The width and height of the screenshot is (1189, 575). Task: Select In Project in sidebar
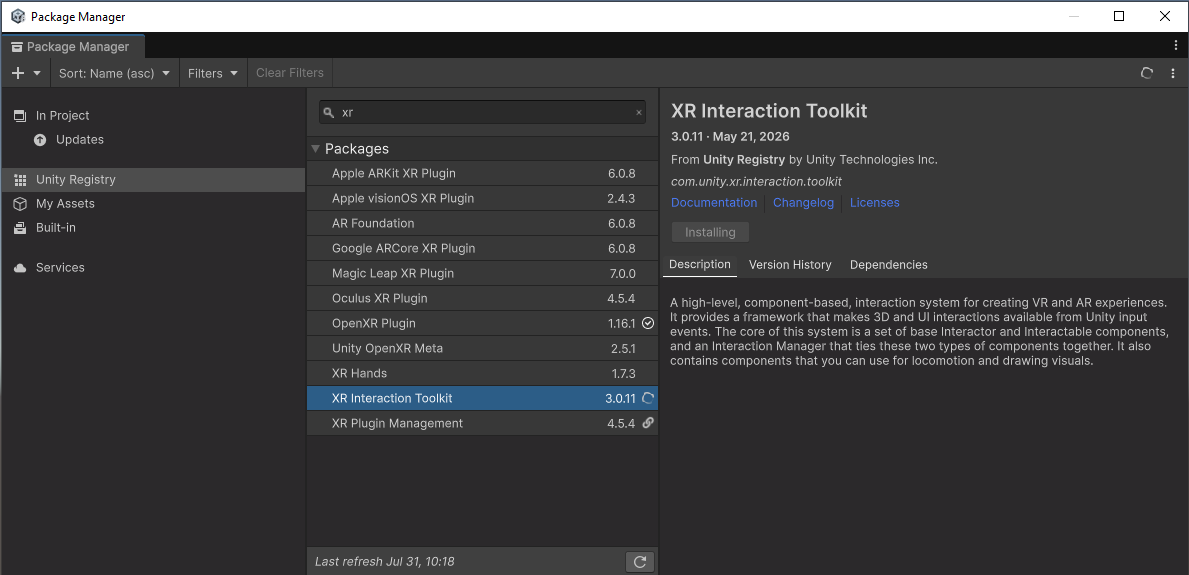pyautogui.click(x=153, y=115)
